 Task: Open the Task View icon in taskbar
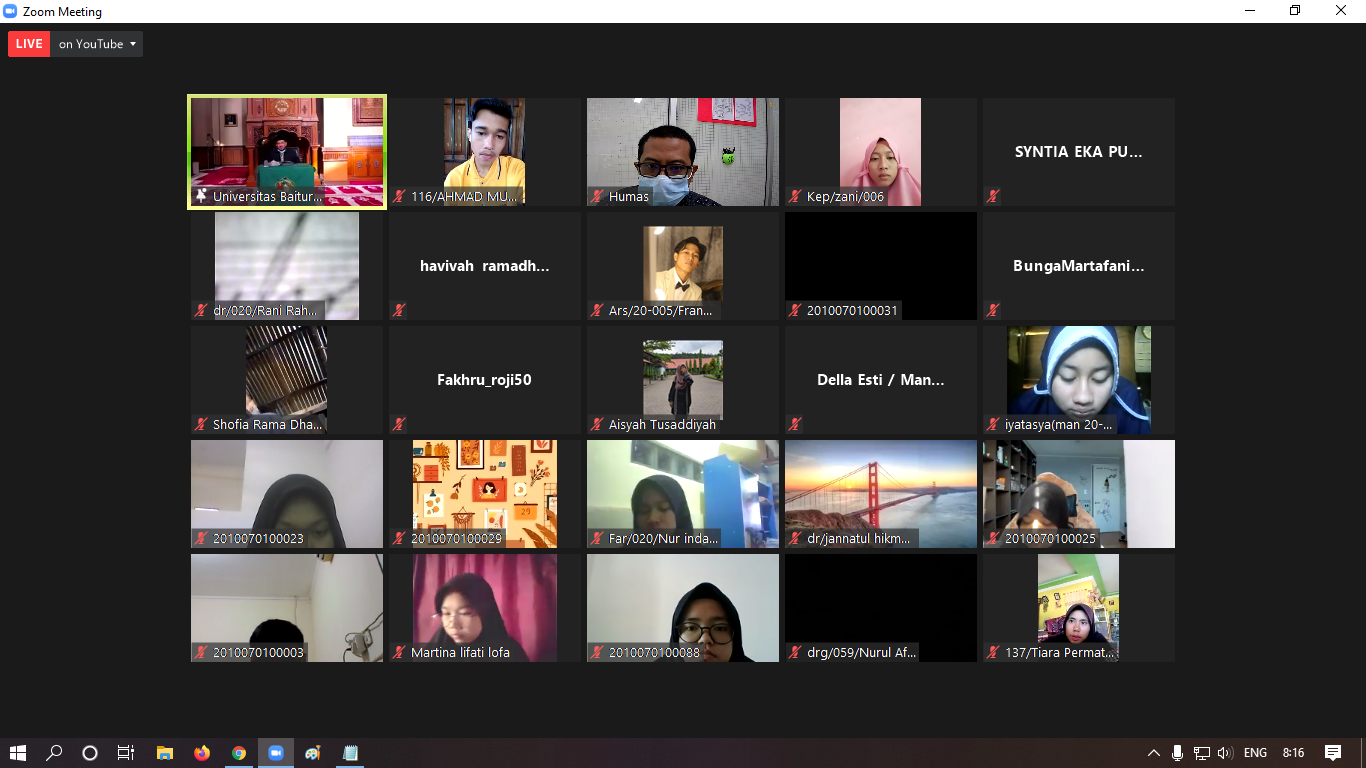(126, 753)
